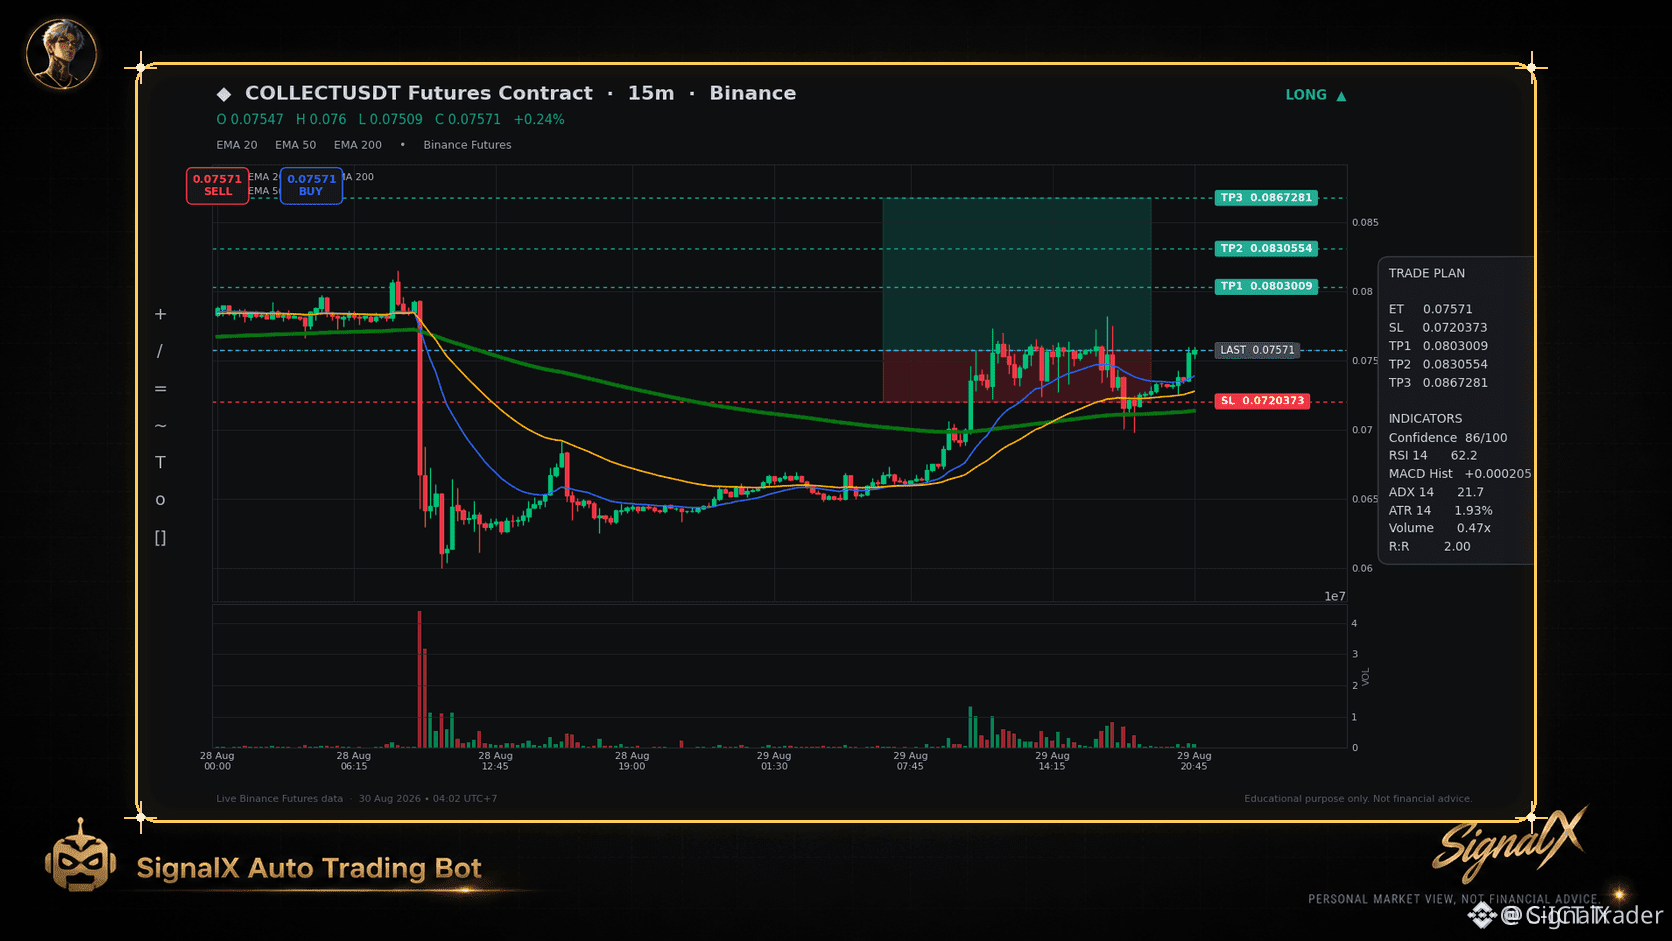Click the 15m timeframe label
The height and width of the screenshot is (941, 1672).
651,93
